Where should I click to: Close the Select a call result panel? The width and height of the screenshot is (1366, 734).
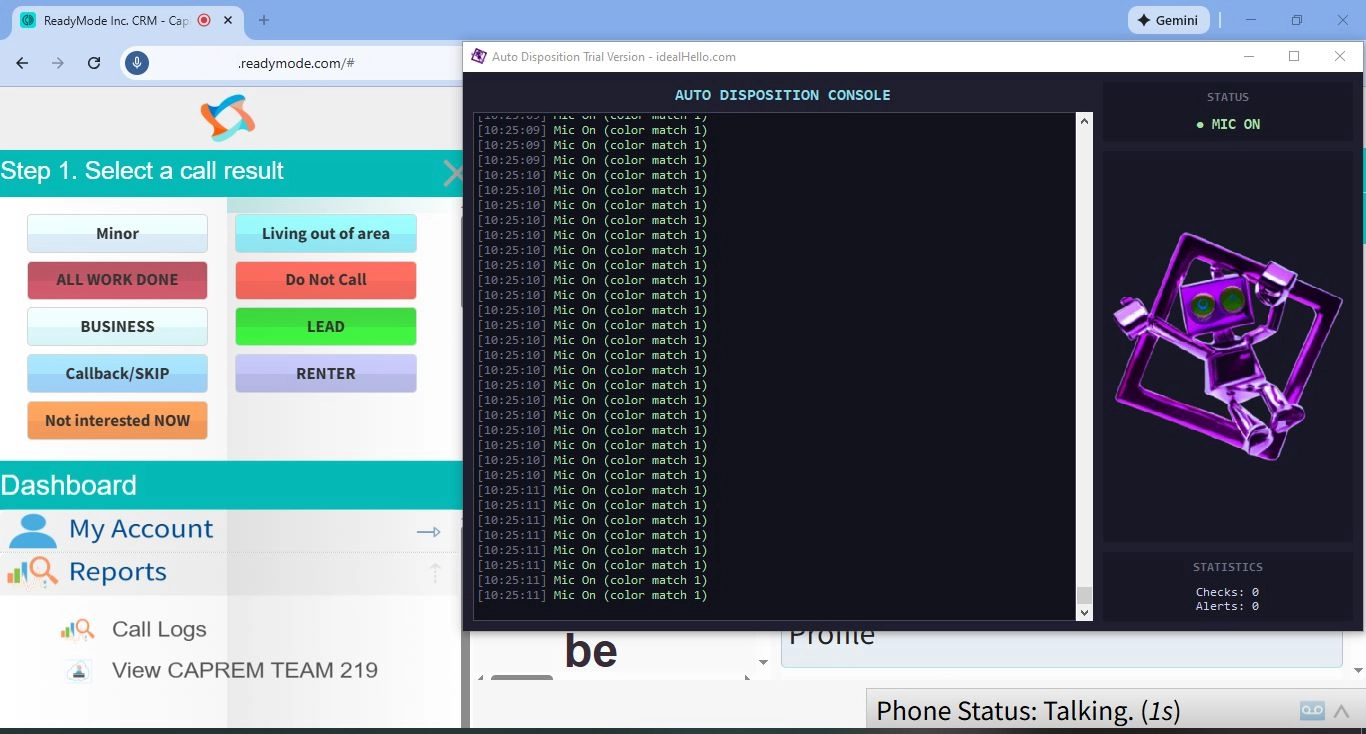[452, 173]
